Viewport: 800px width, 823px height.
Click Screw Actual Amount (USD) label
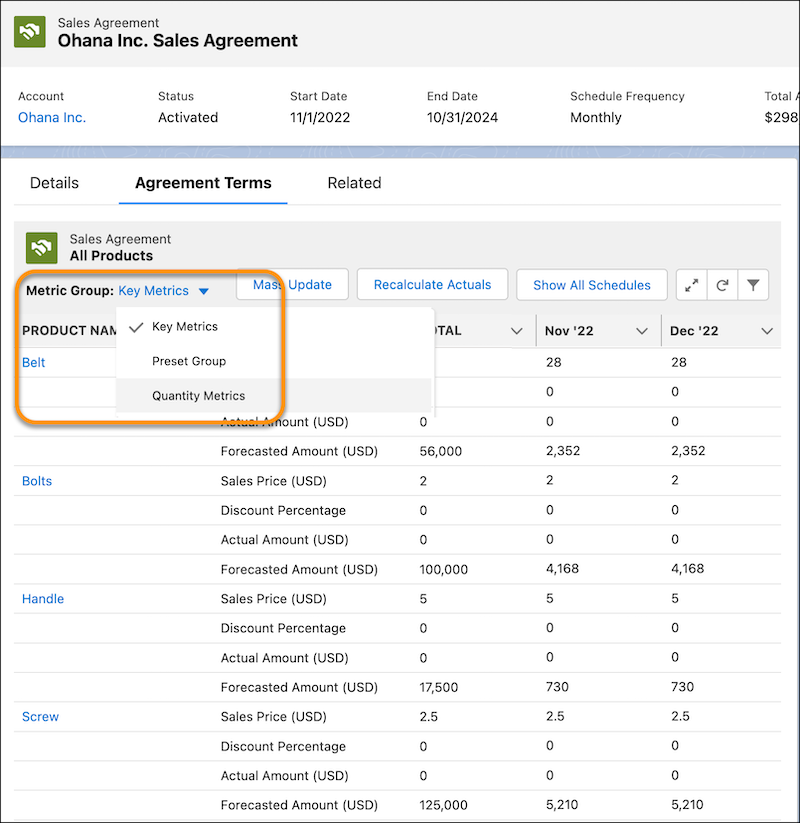tap(284, 776)
